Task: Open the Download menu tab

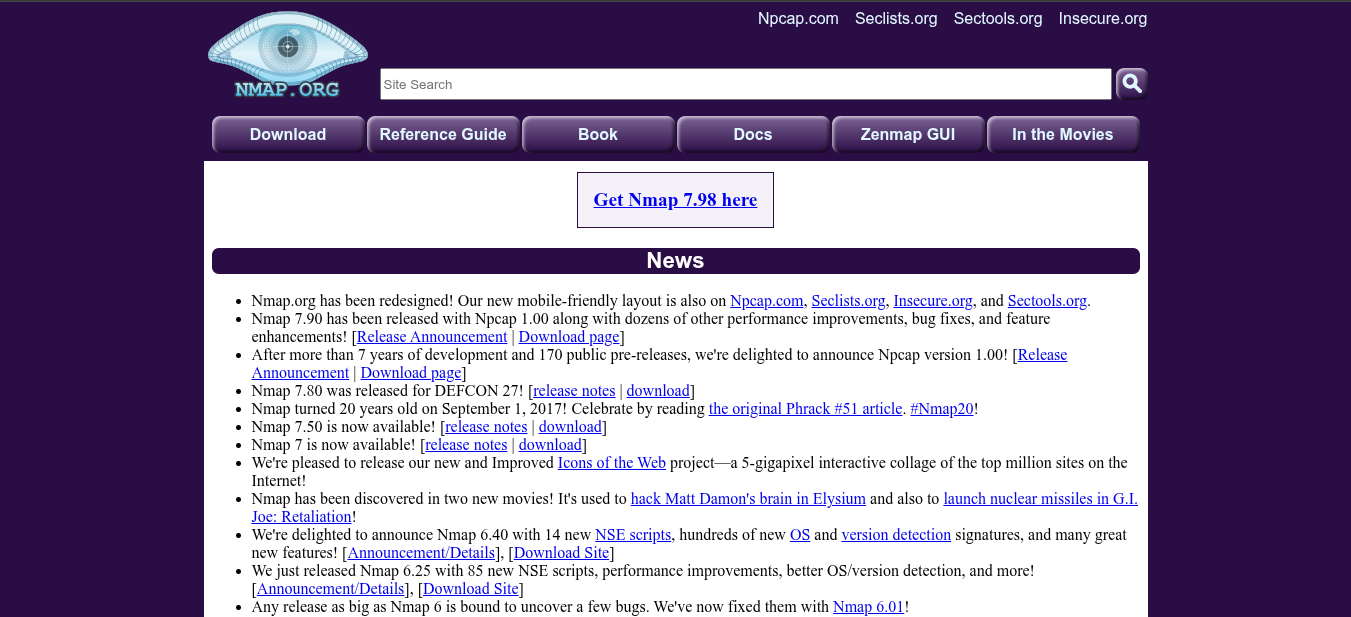Action: click(288, 134)
